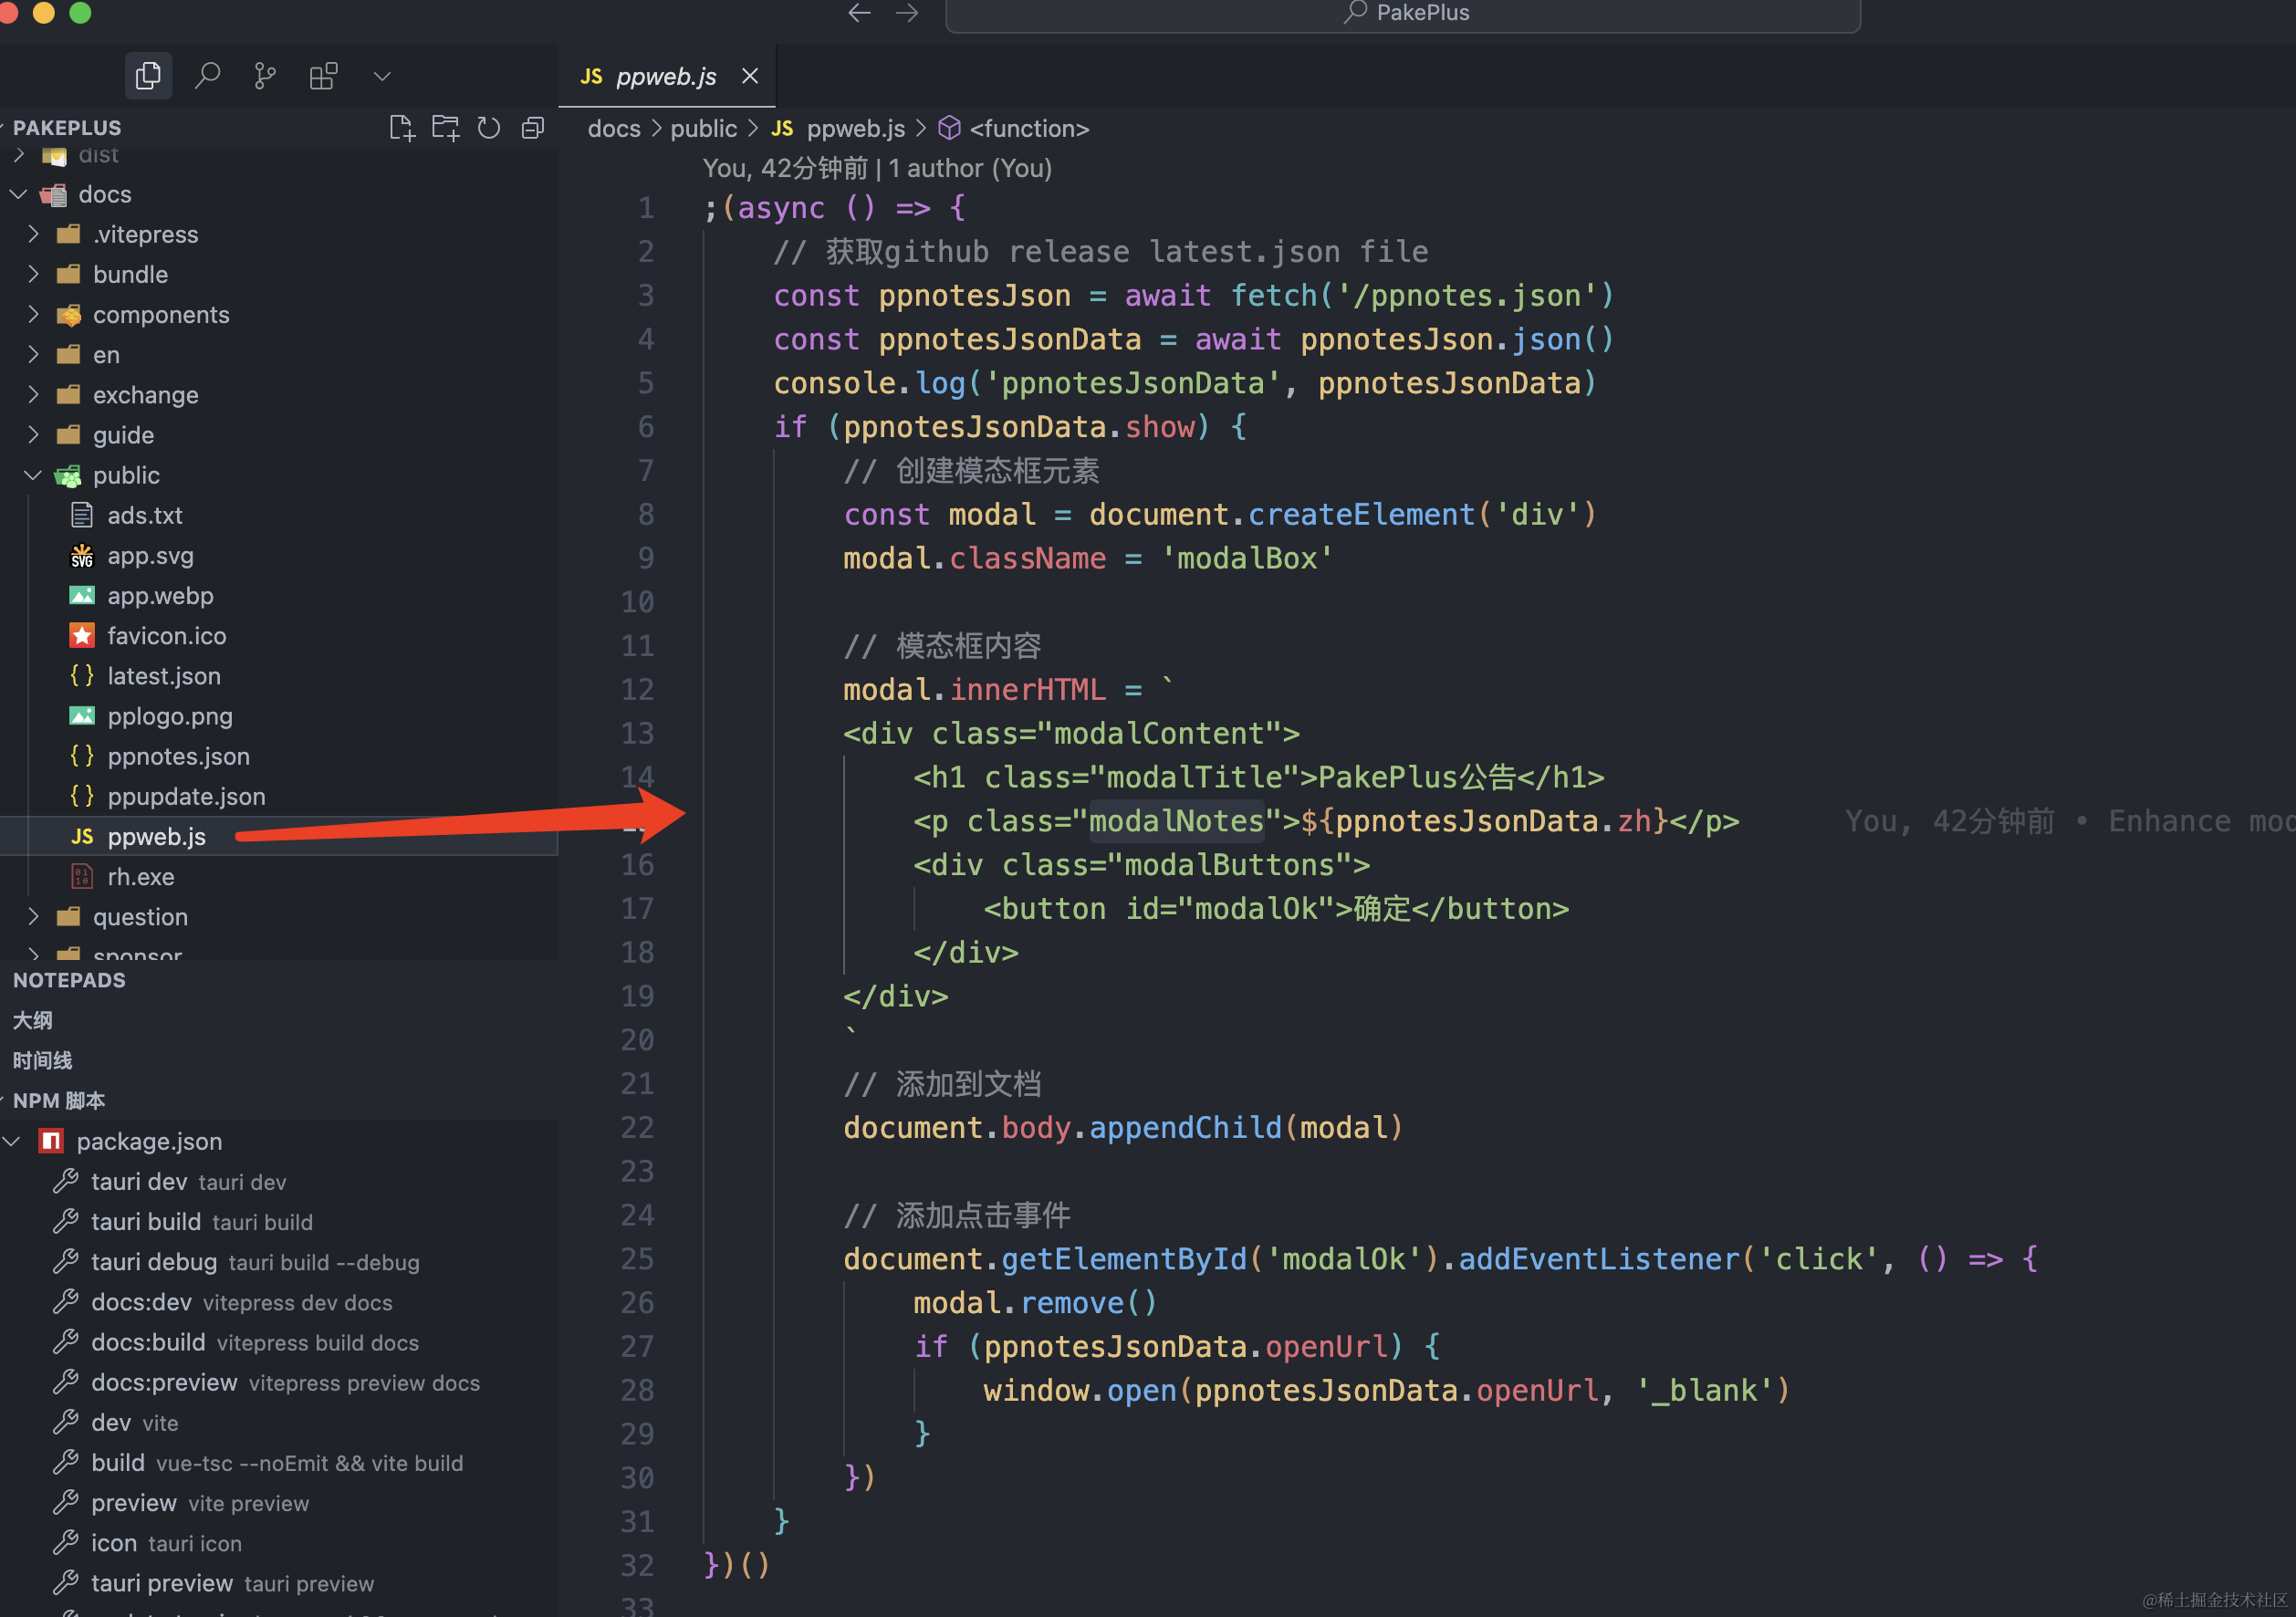Open the Search view icon
This screenshot has height=1617, width=2296.
click(x=207, y=76)
